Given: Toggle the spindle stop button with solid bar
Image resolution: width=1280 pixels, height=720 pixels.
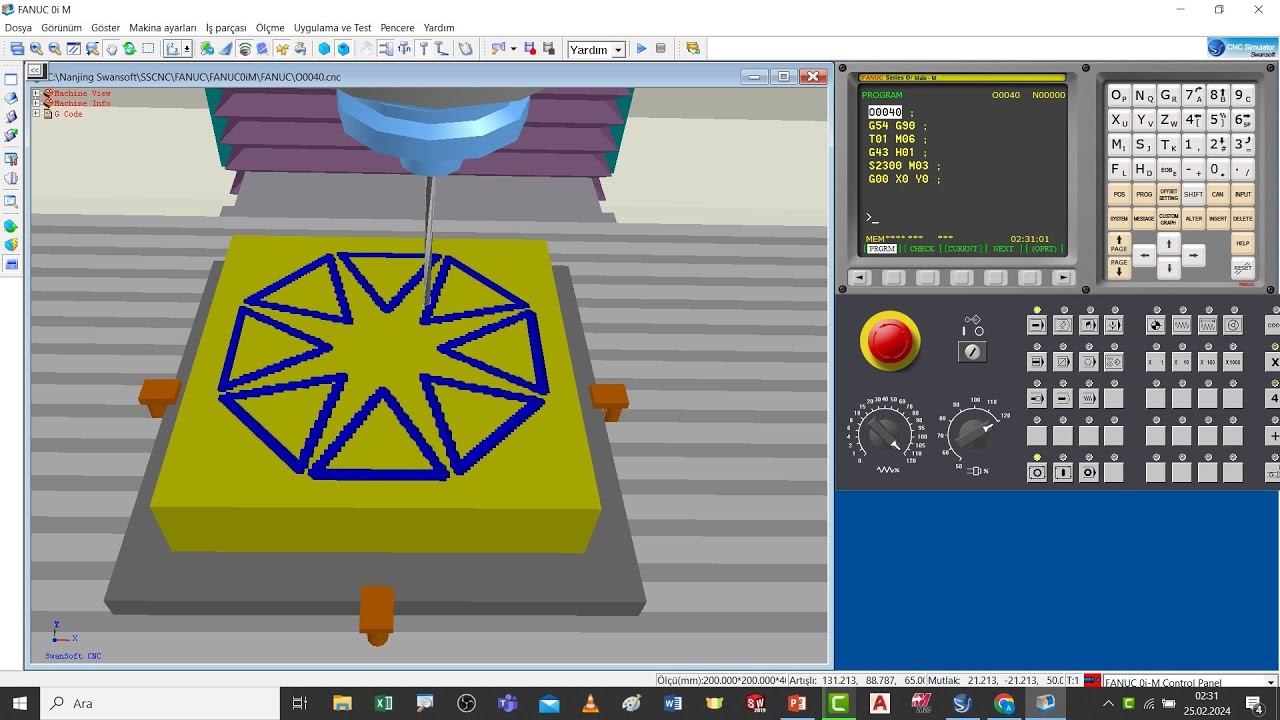Looking at the screenshot, I should (x=1063, y=472).
